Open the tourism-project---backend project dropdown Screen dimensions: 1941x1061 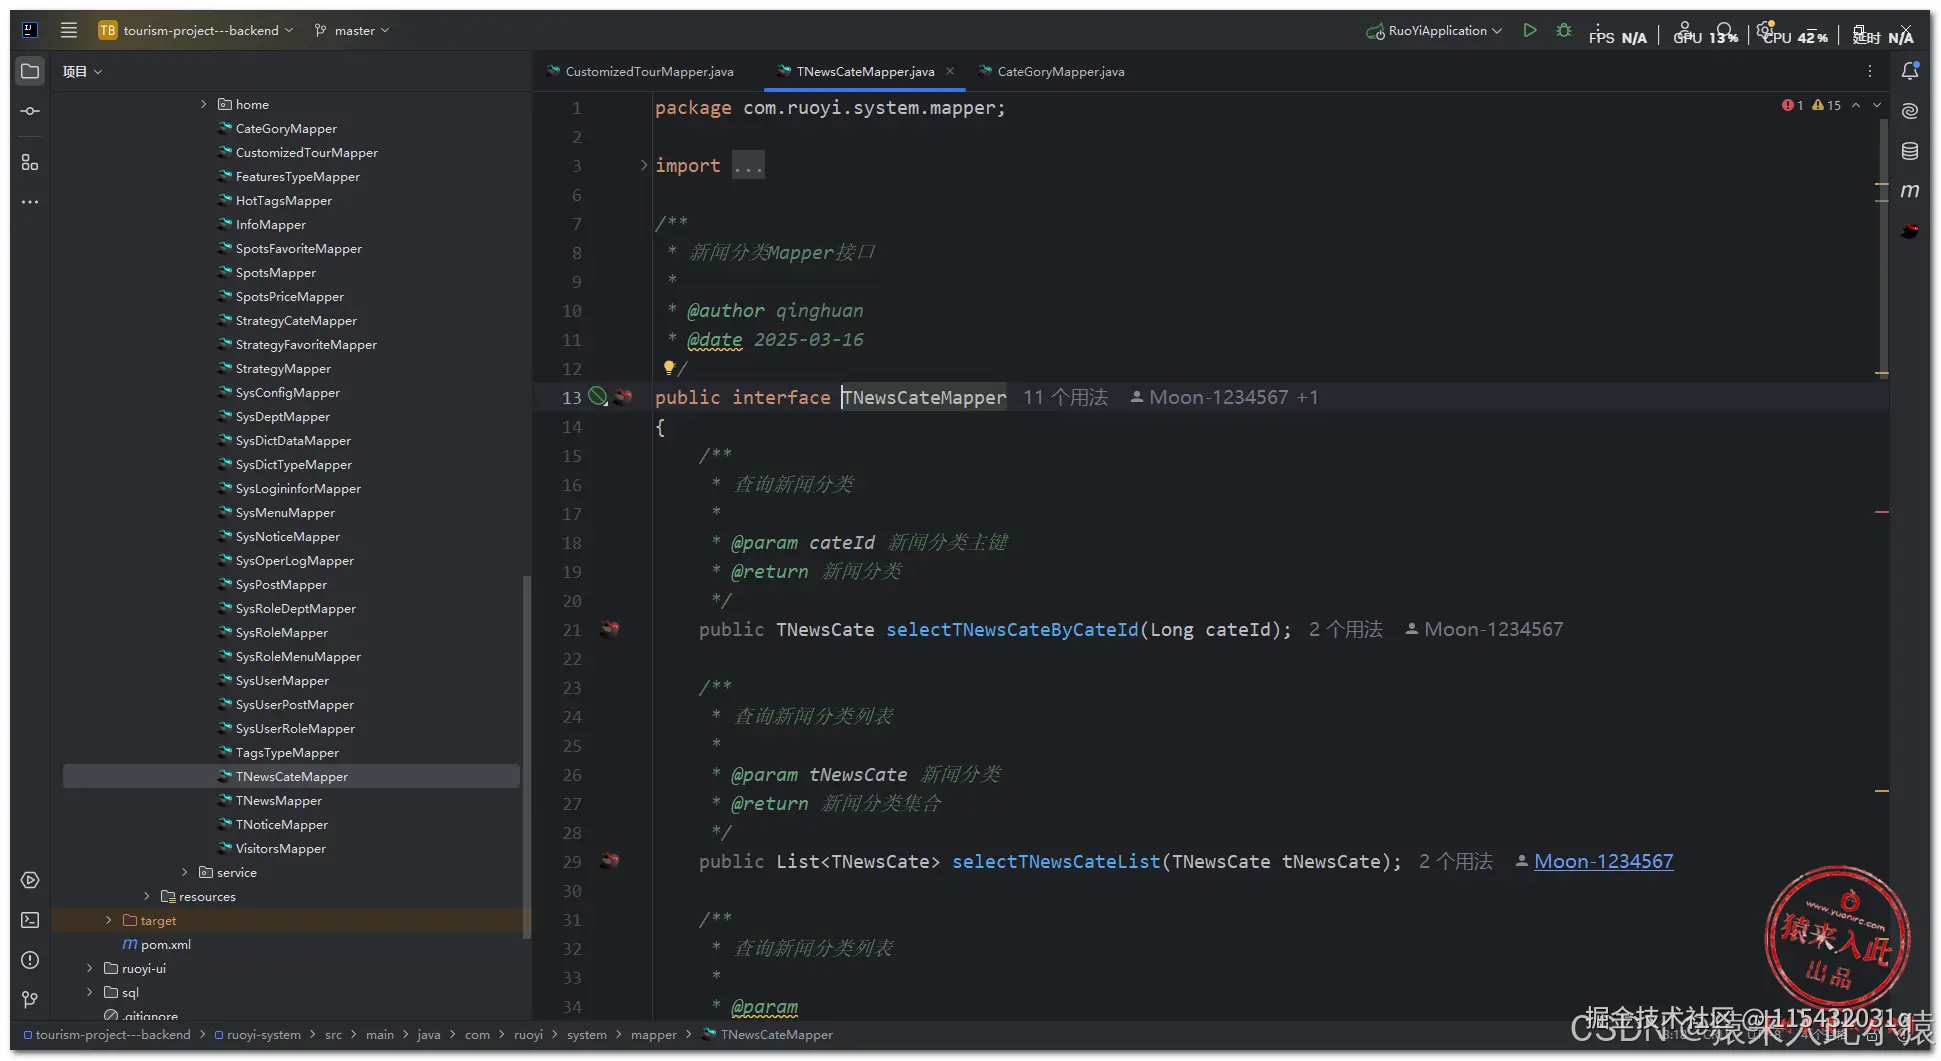pos(196,30)
